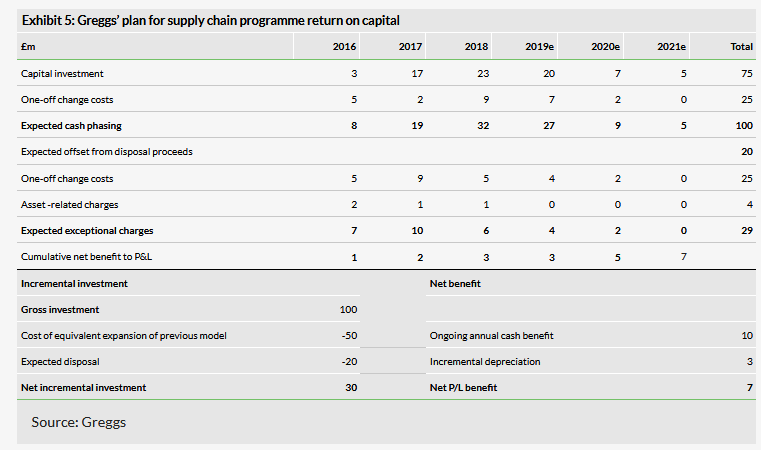The image size is (761, 450).
Task: Click the Incremental depreciation label
Action: (485, 362)
